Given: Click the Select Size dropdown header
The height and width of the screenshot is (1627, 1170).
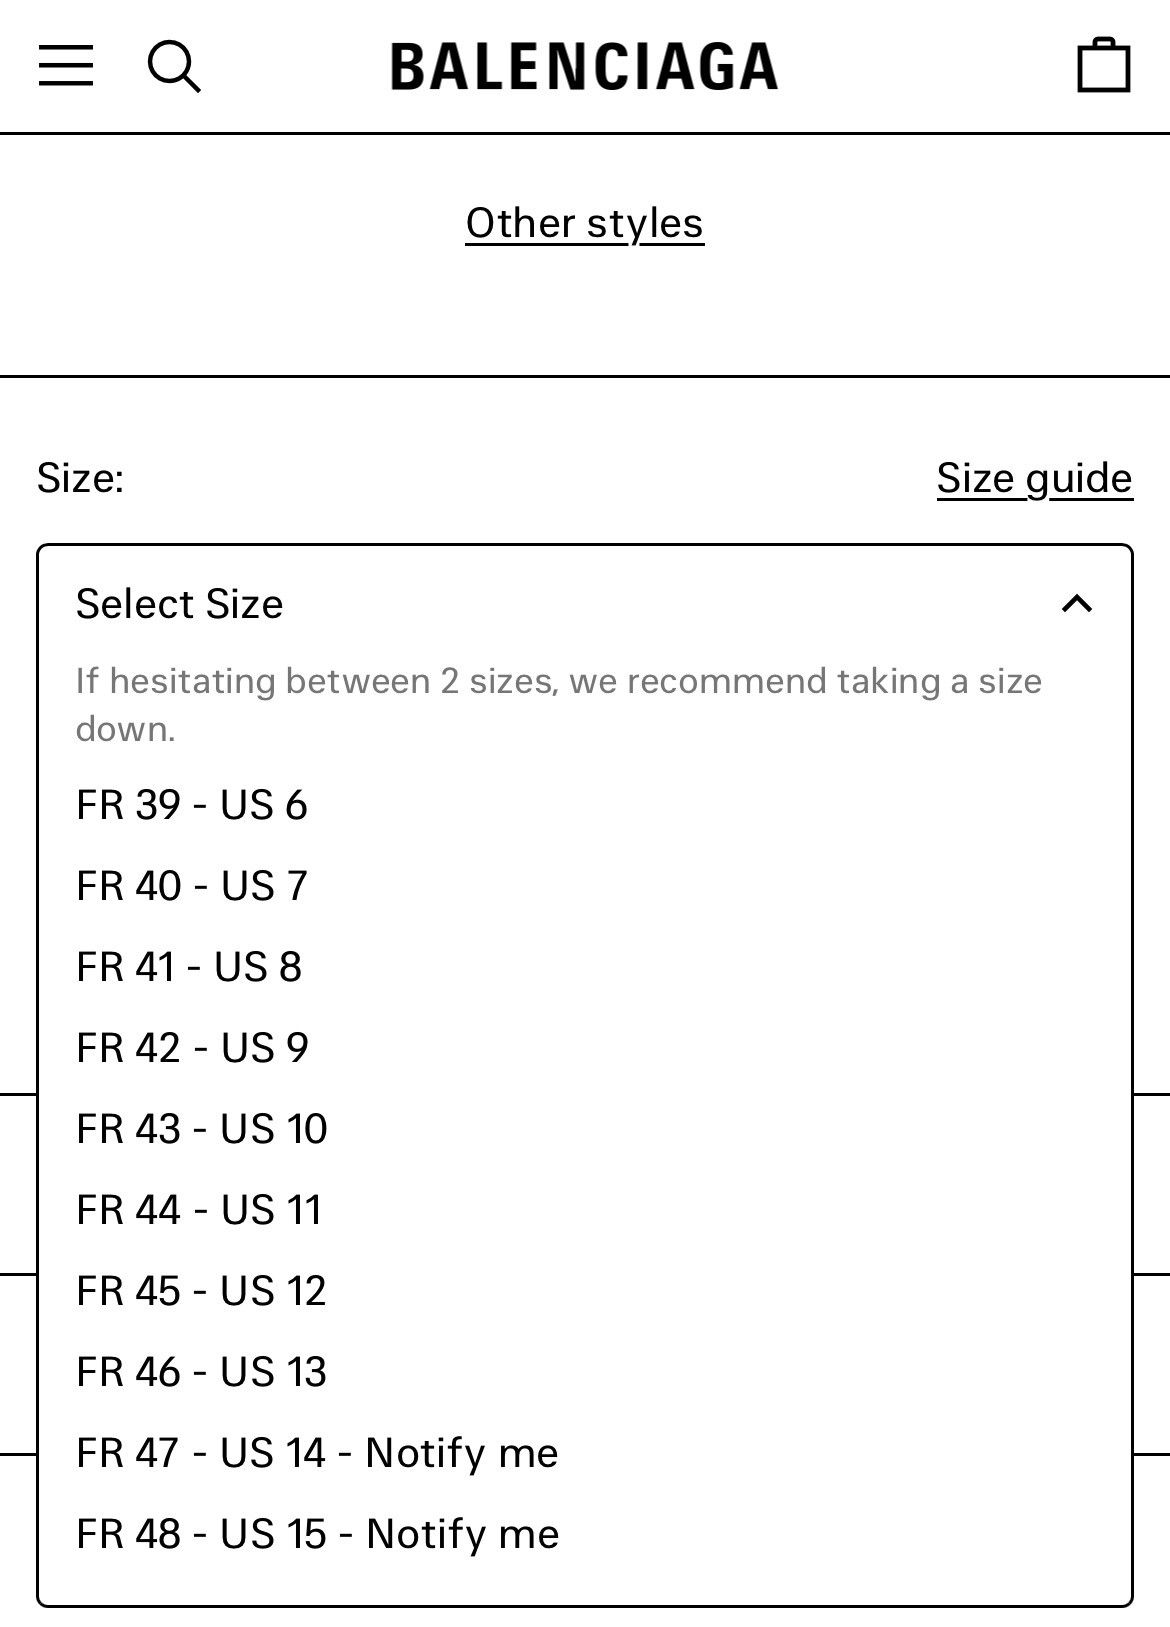Looking at the screenshot, I should [585, 604].
